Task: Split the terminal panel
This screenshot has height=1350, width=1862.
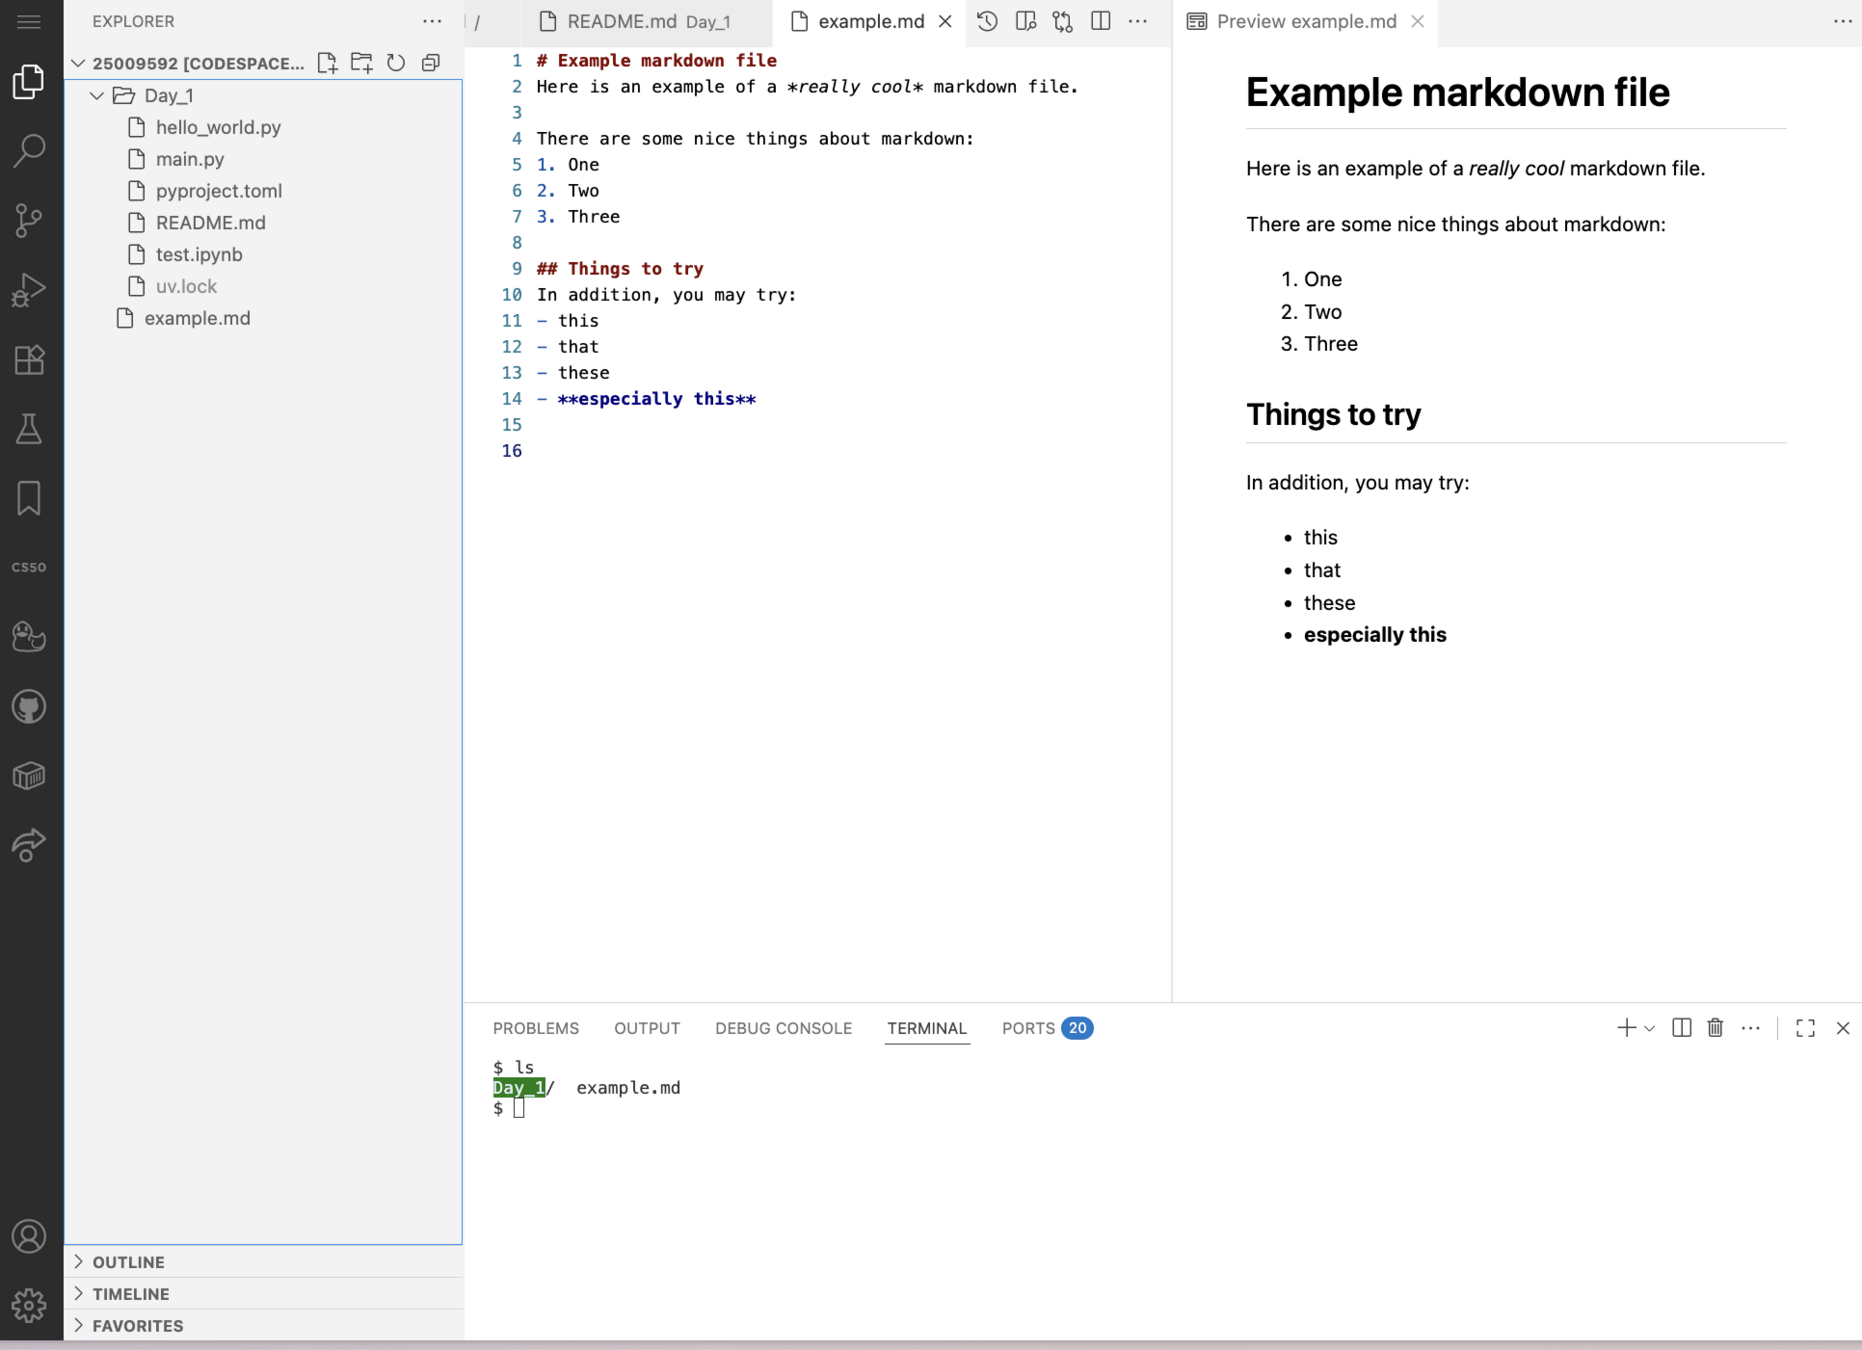Action: 1682,1028
